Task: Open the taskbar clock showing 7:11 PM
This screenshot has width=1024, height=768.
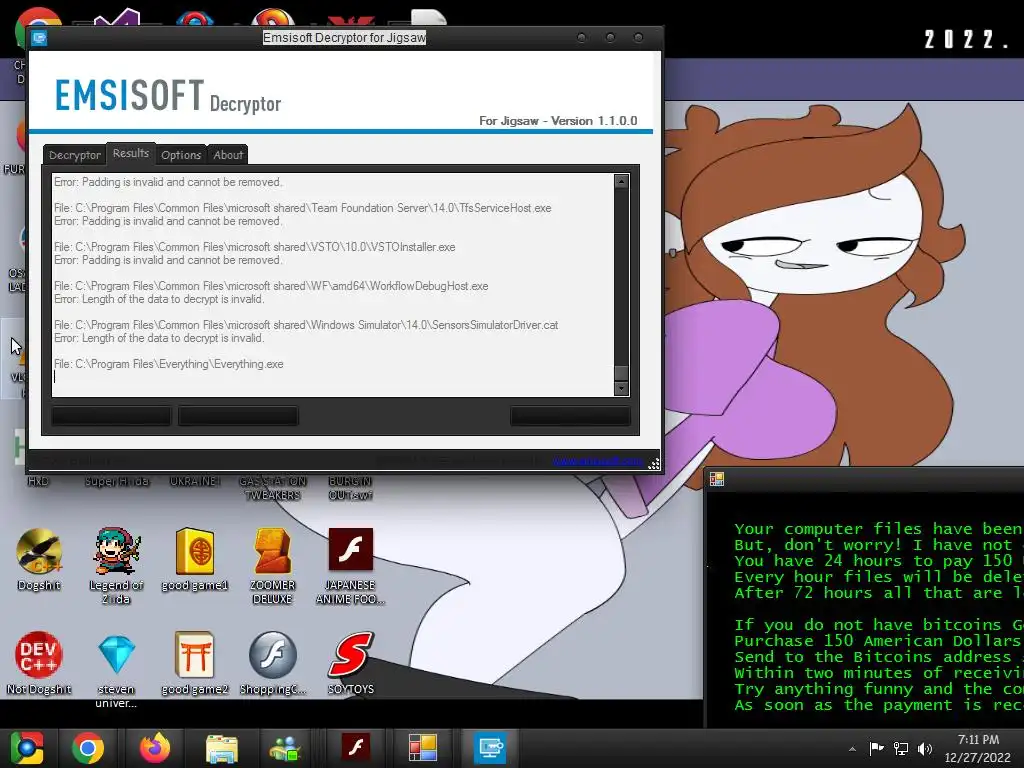Action: (x=978, y=748)
